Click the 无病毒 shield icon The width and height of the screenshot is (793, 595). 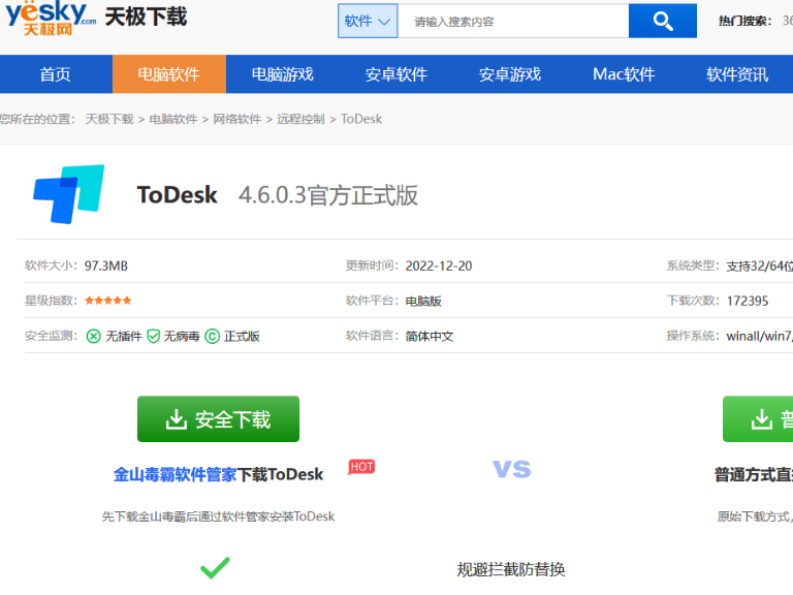tap(153, 336)
